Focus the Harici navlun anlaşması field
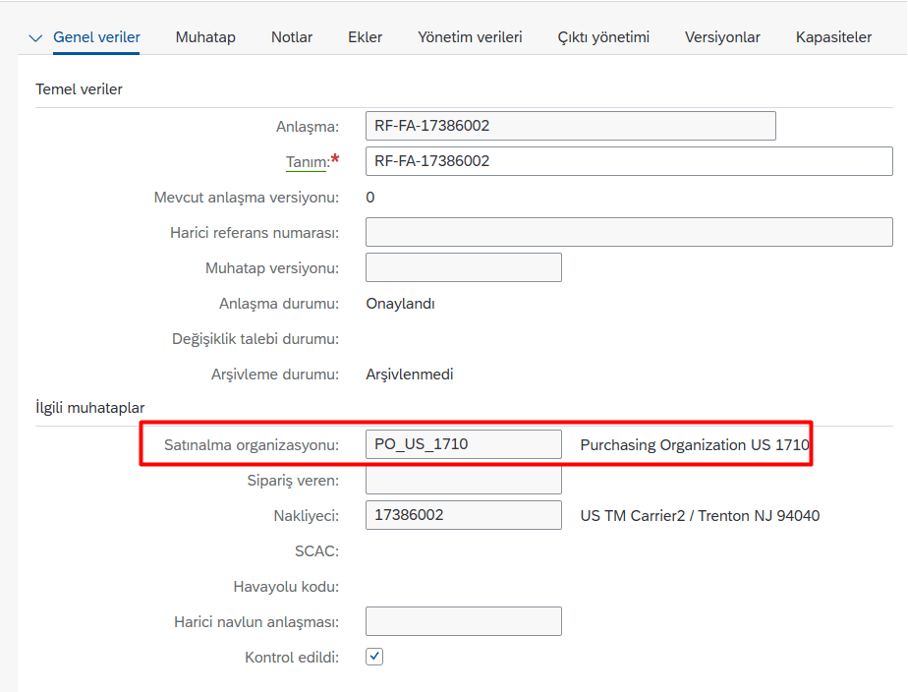This screenshot has width=908, height=692. (x=463, y=621)
